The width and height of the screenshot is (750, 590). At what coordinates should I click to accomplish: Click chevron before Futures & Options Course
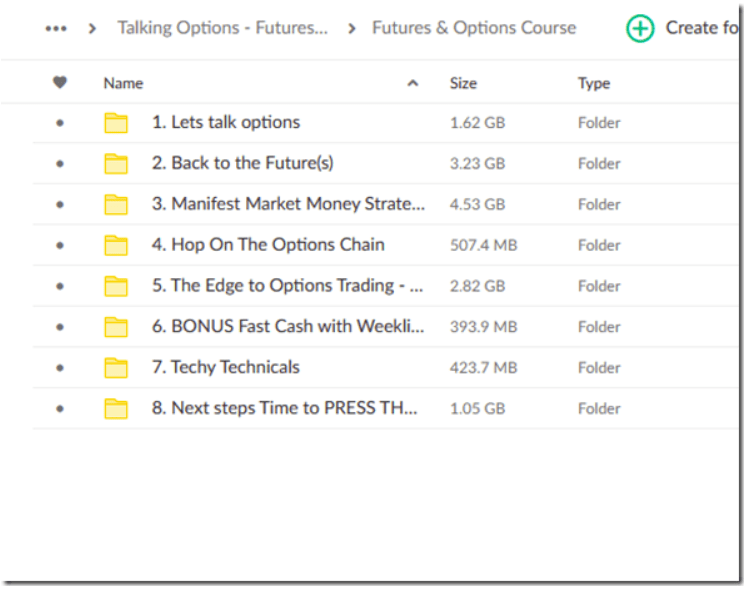[x=352, y=28]
